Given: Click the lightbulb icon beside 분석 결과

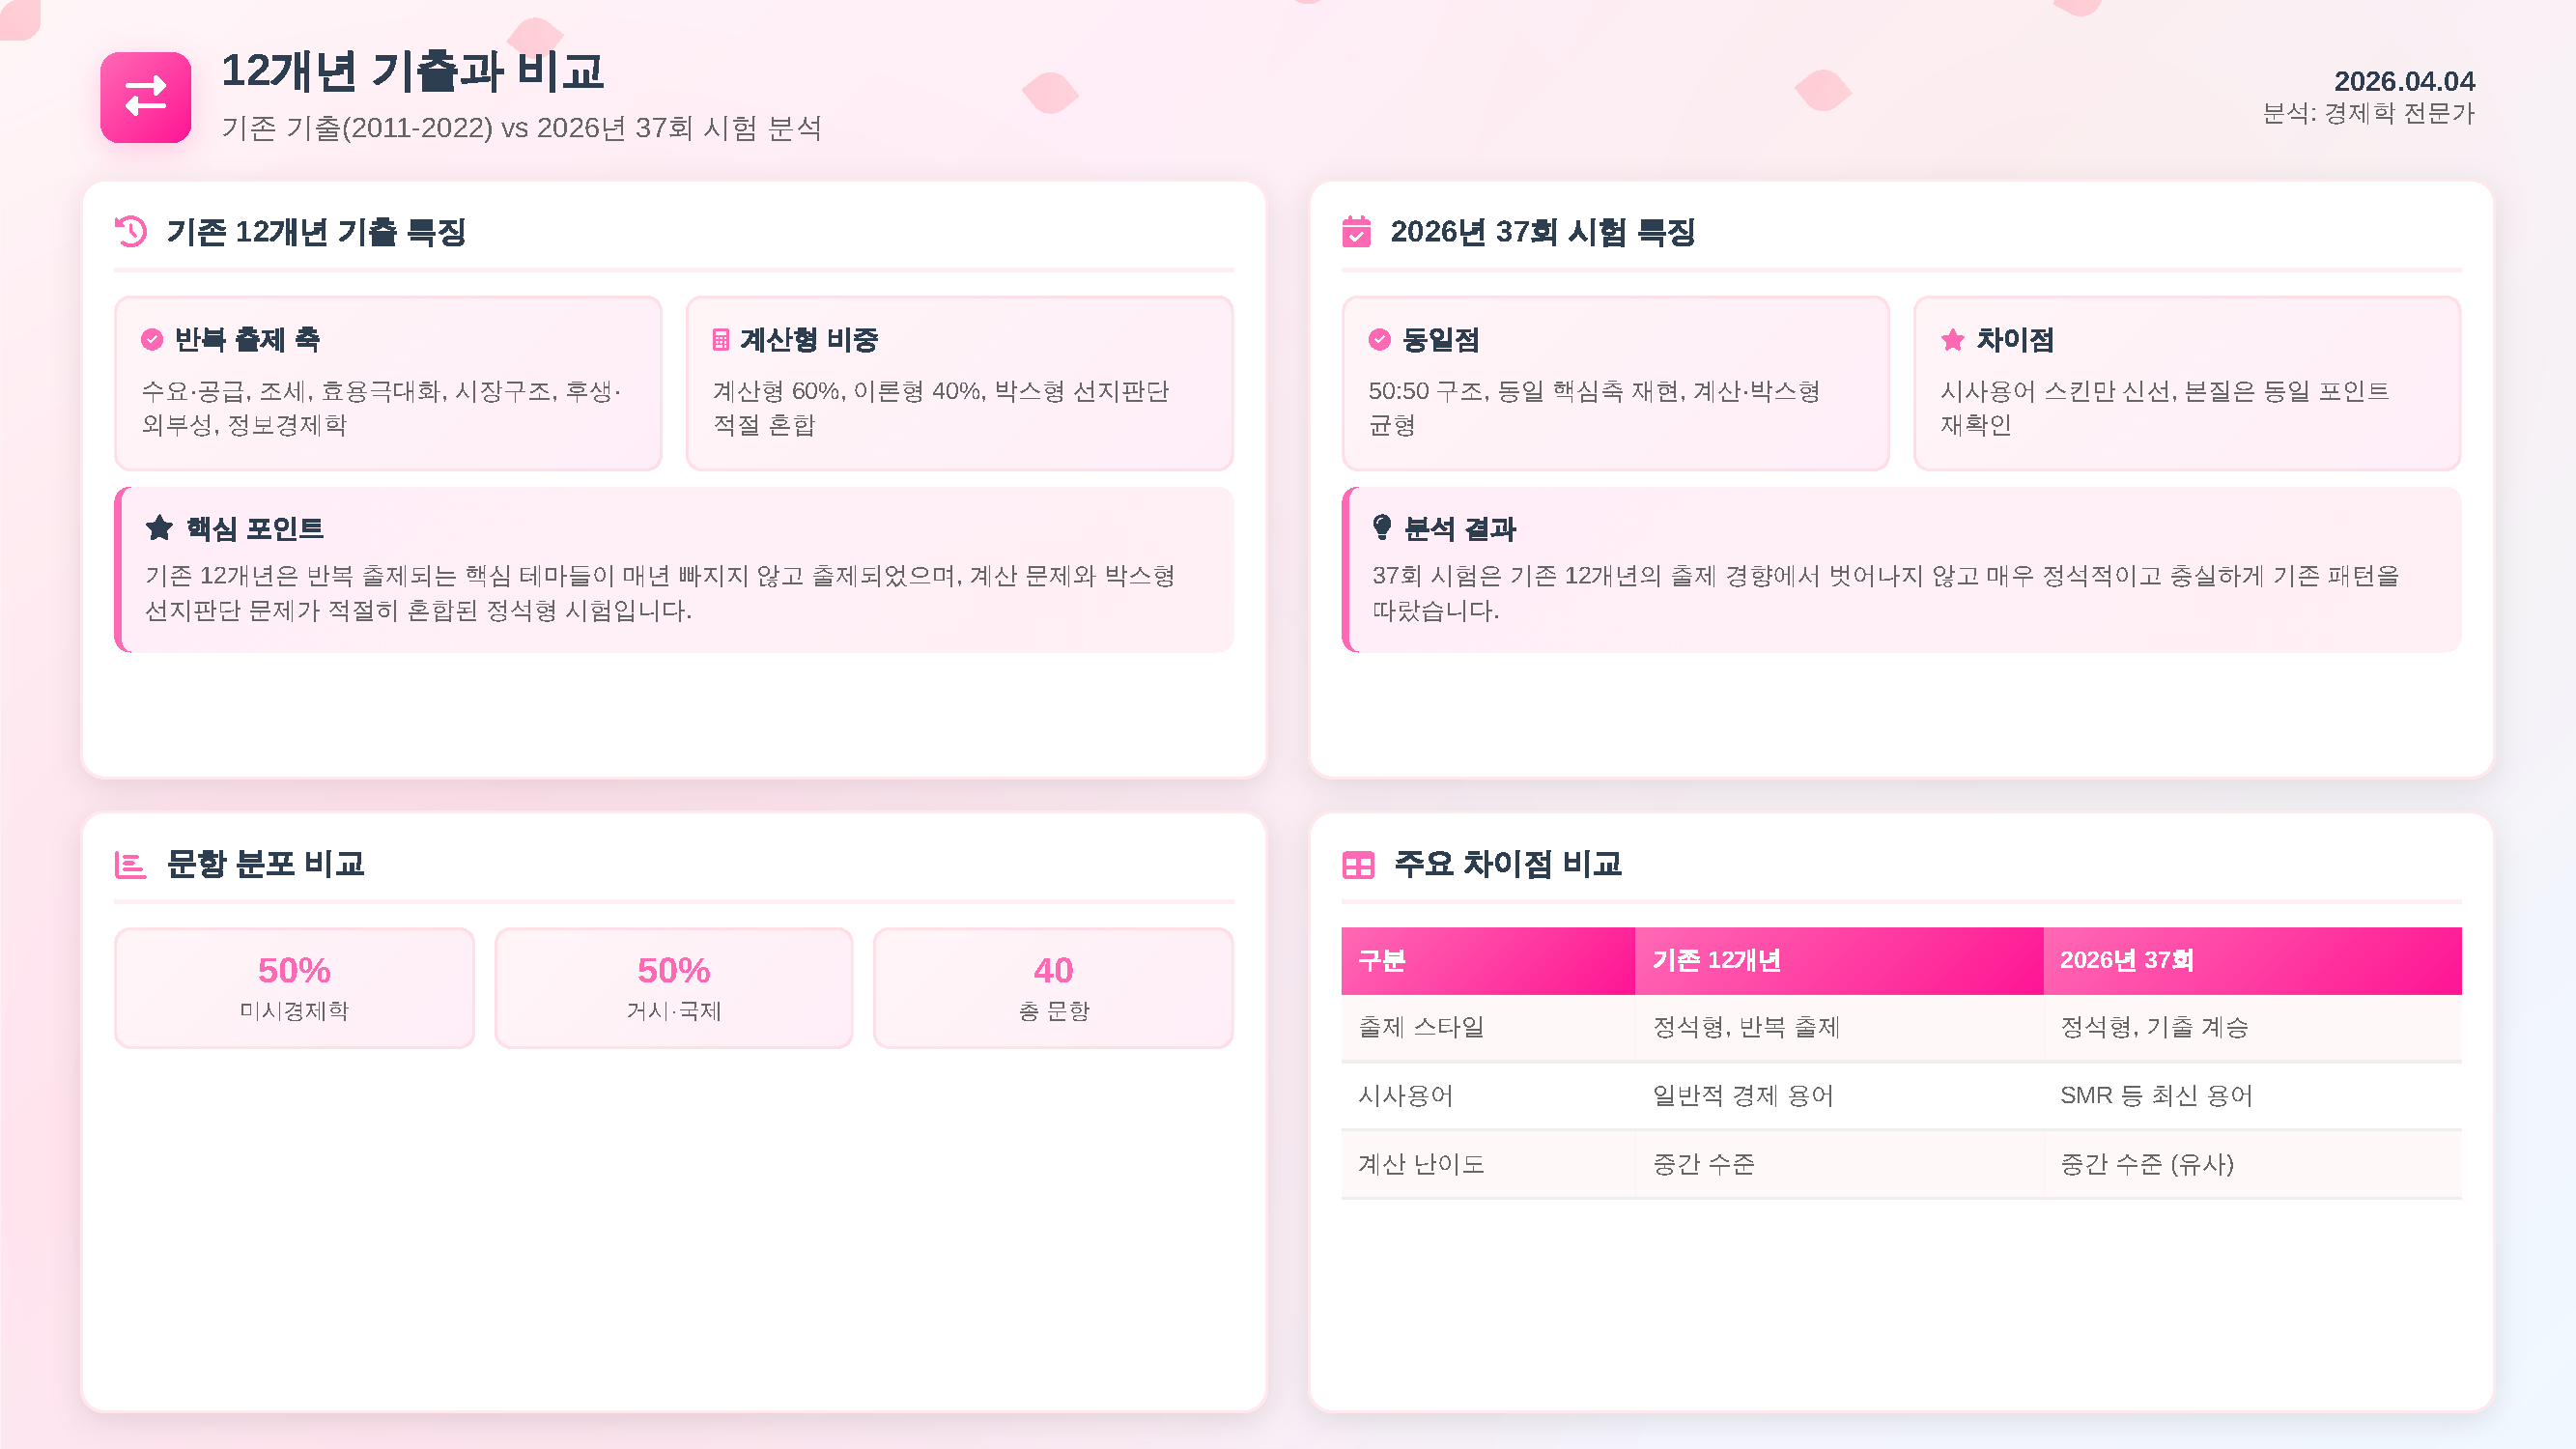Looking at the screenshot, I should (1382, 527).
